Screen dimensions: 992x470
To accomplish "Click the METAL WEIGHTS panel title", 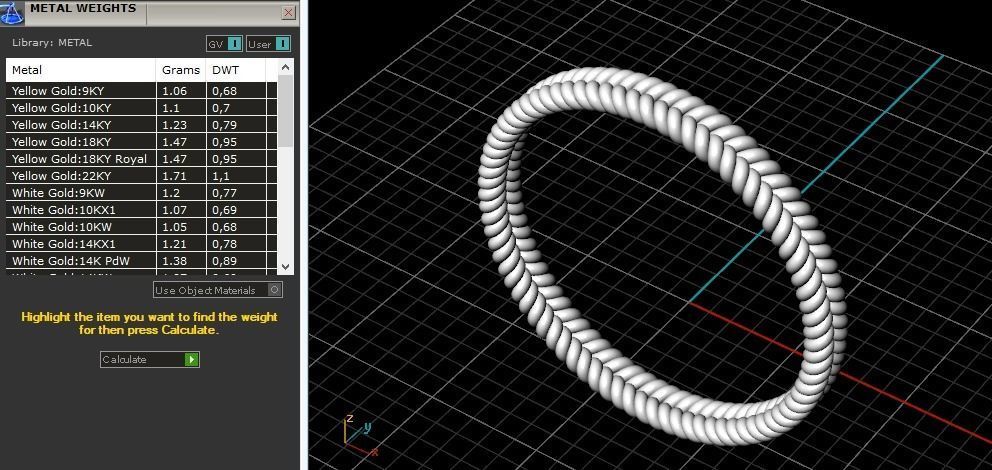I will pos(83,8).
